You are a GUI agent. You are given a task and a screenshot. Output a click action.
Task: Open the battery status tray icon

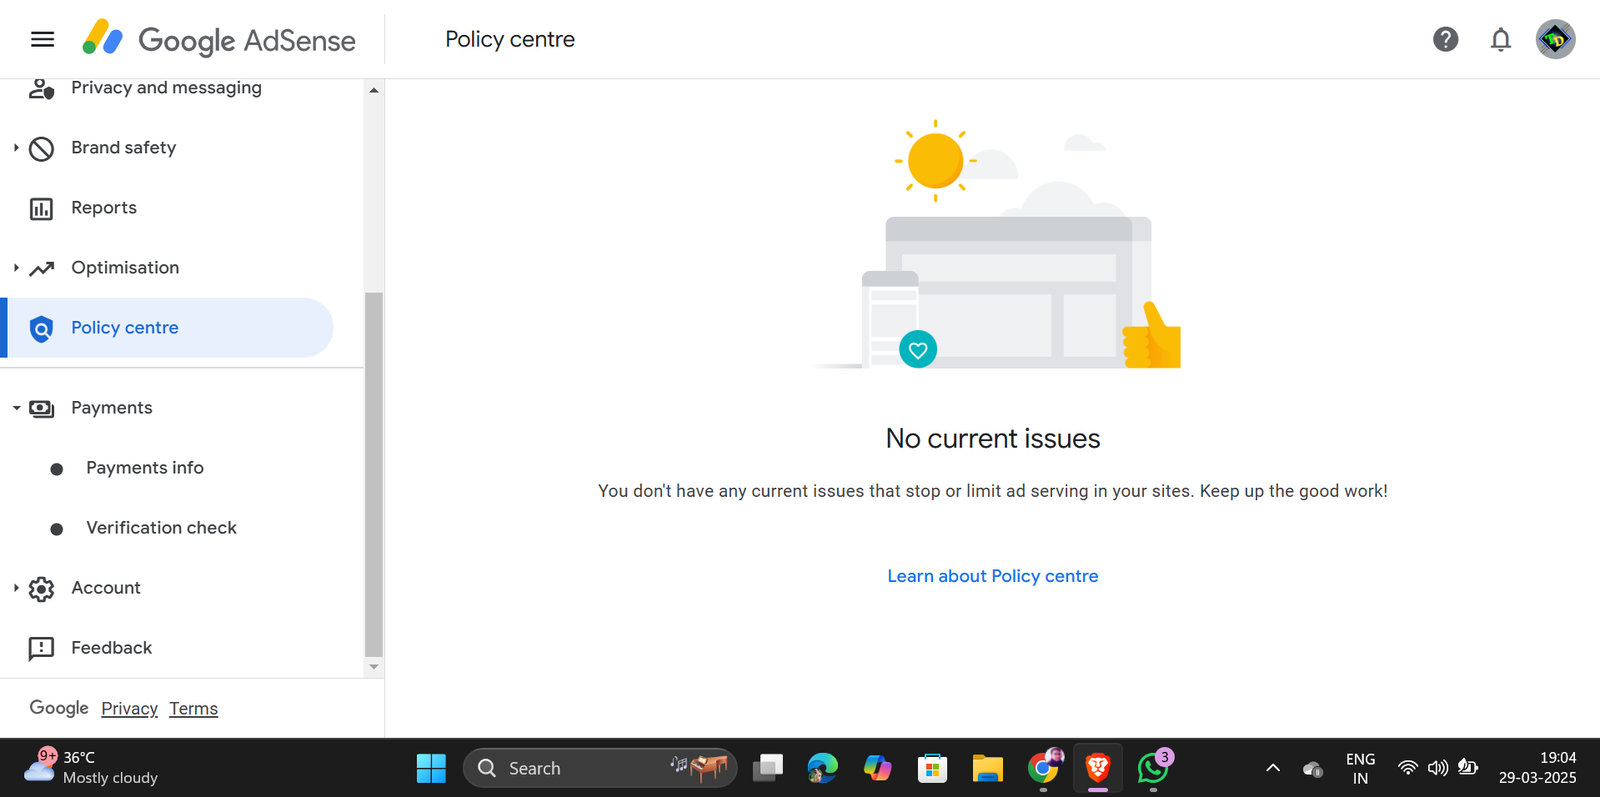pos(1467,767)
